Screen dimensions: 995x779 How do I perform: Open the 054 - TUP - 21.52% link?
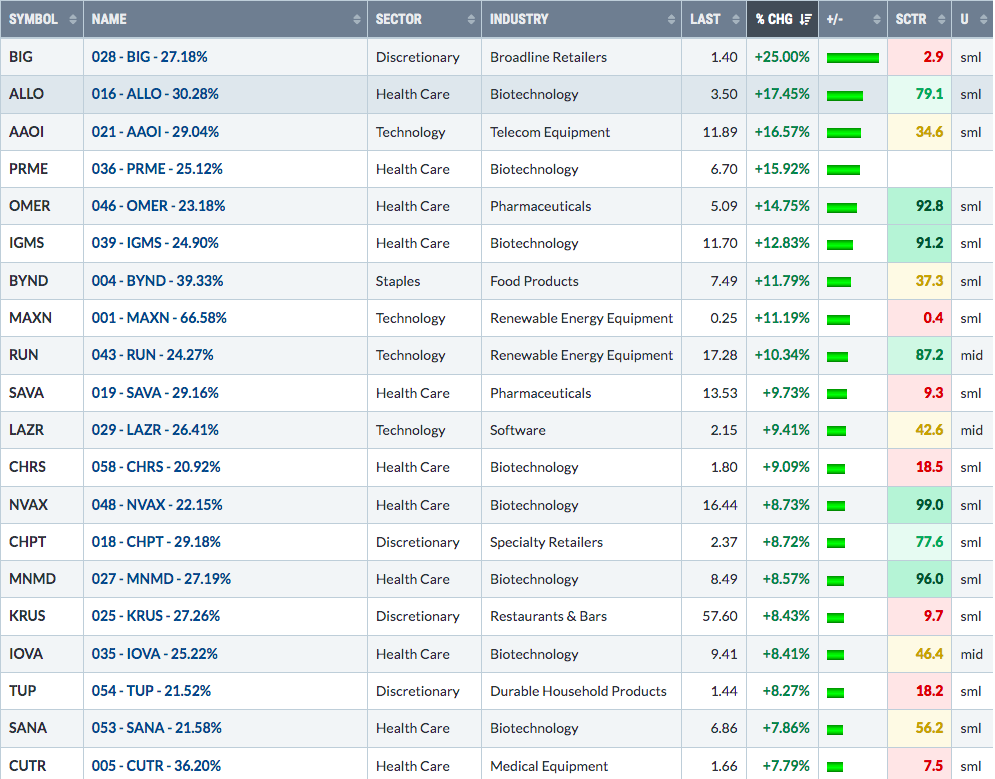point(151,691)
